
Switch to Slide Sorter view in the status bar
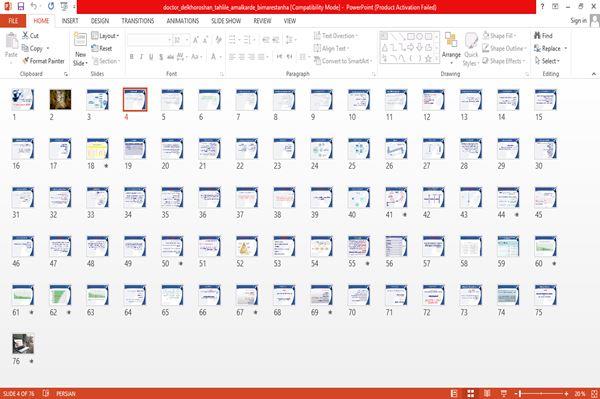(x=470, y=393)
